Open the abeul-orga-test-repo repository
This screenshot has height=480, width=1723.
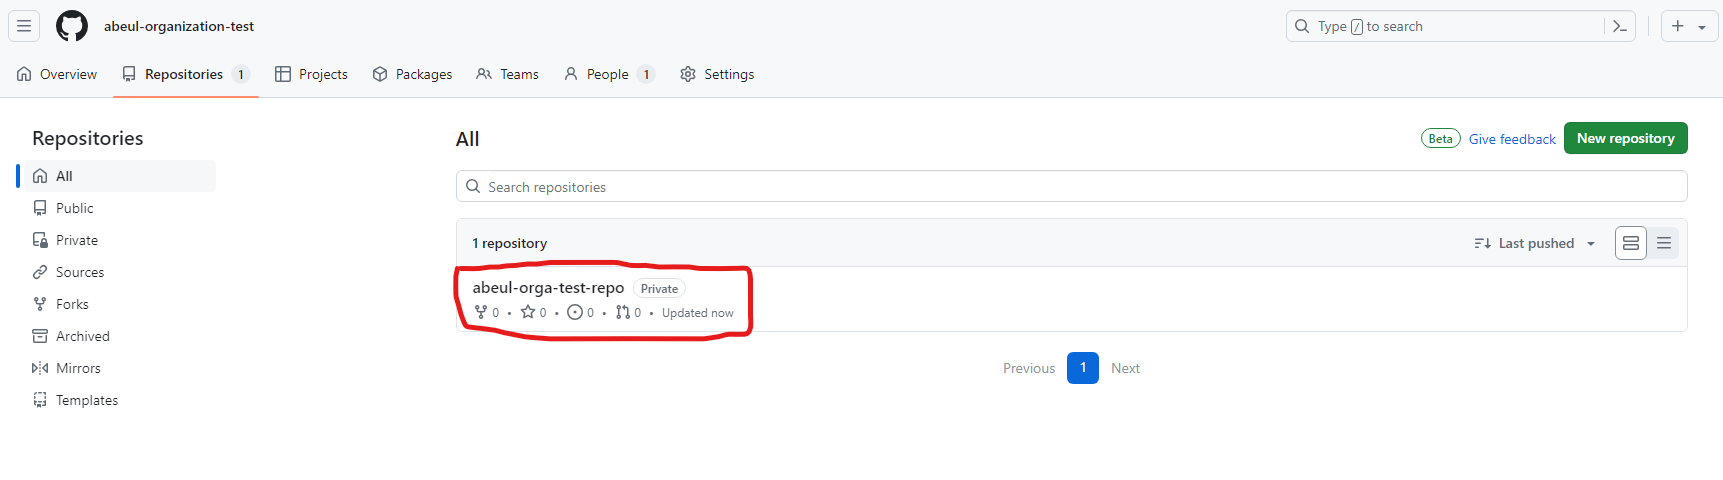(548, 288)
